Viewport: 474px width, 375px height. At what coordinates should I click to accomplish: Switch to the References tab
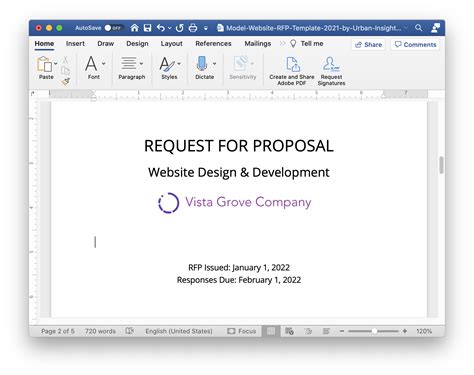click(213, 44)
